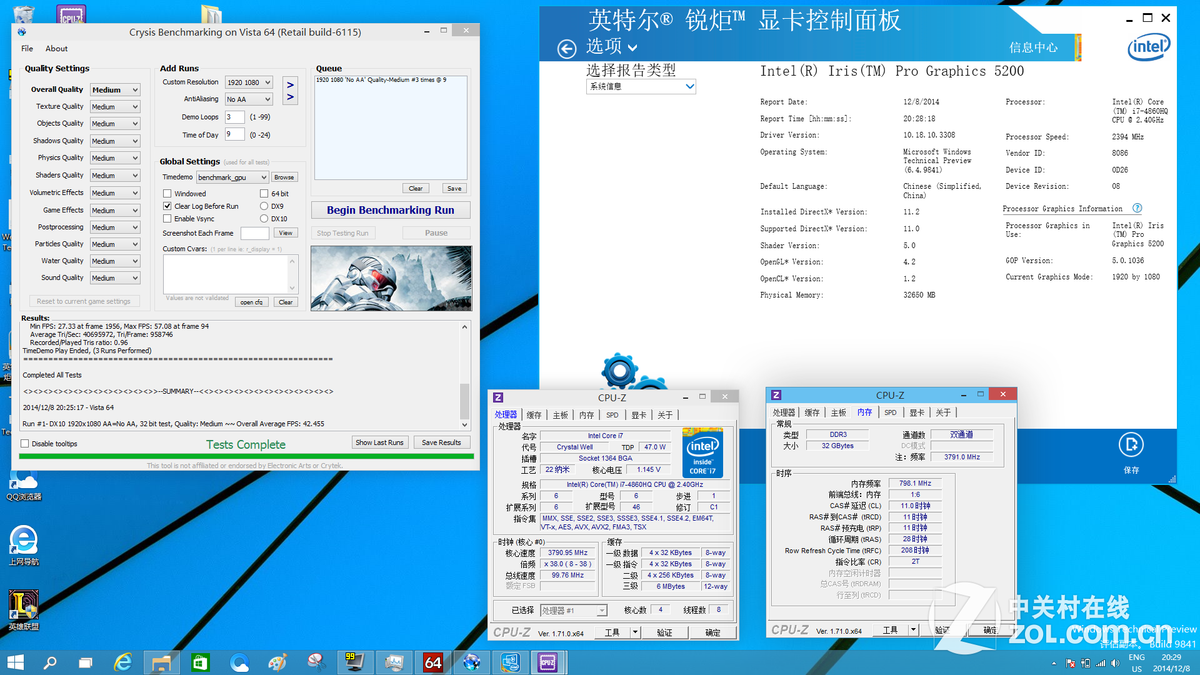
Task: Click Begin Benchmarking Run
Action: point(390,210)
